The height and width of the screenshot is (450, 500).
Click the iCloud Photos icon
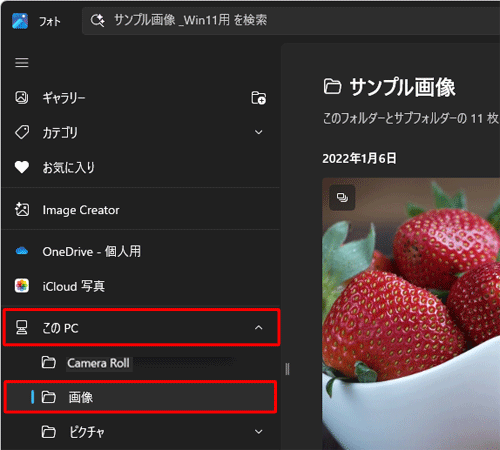click(22, 286)
